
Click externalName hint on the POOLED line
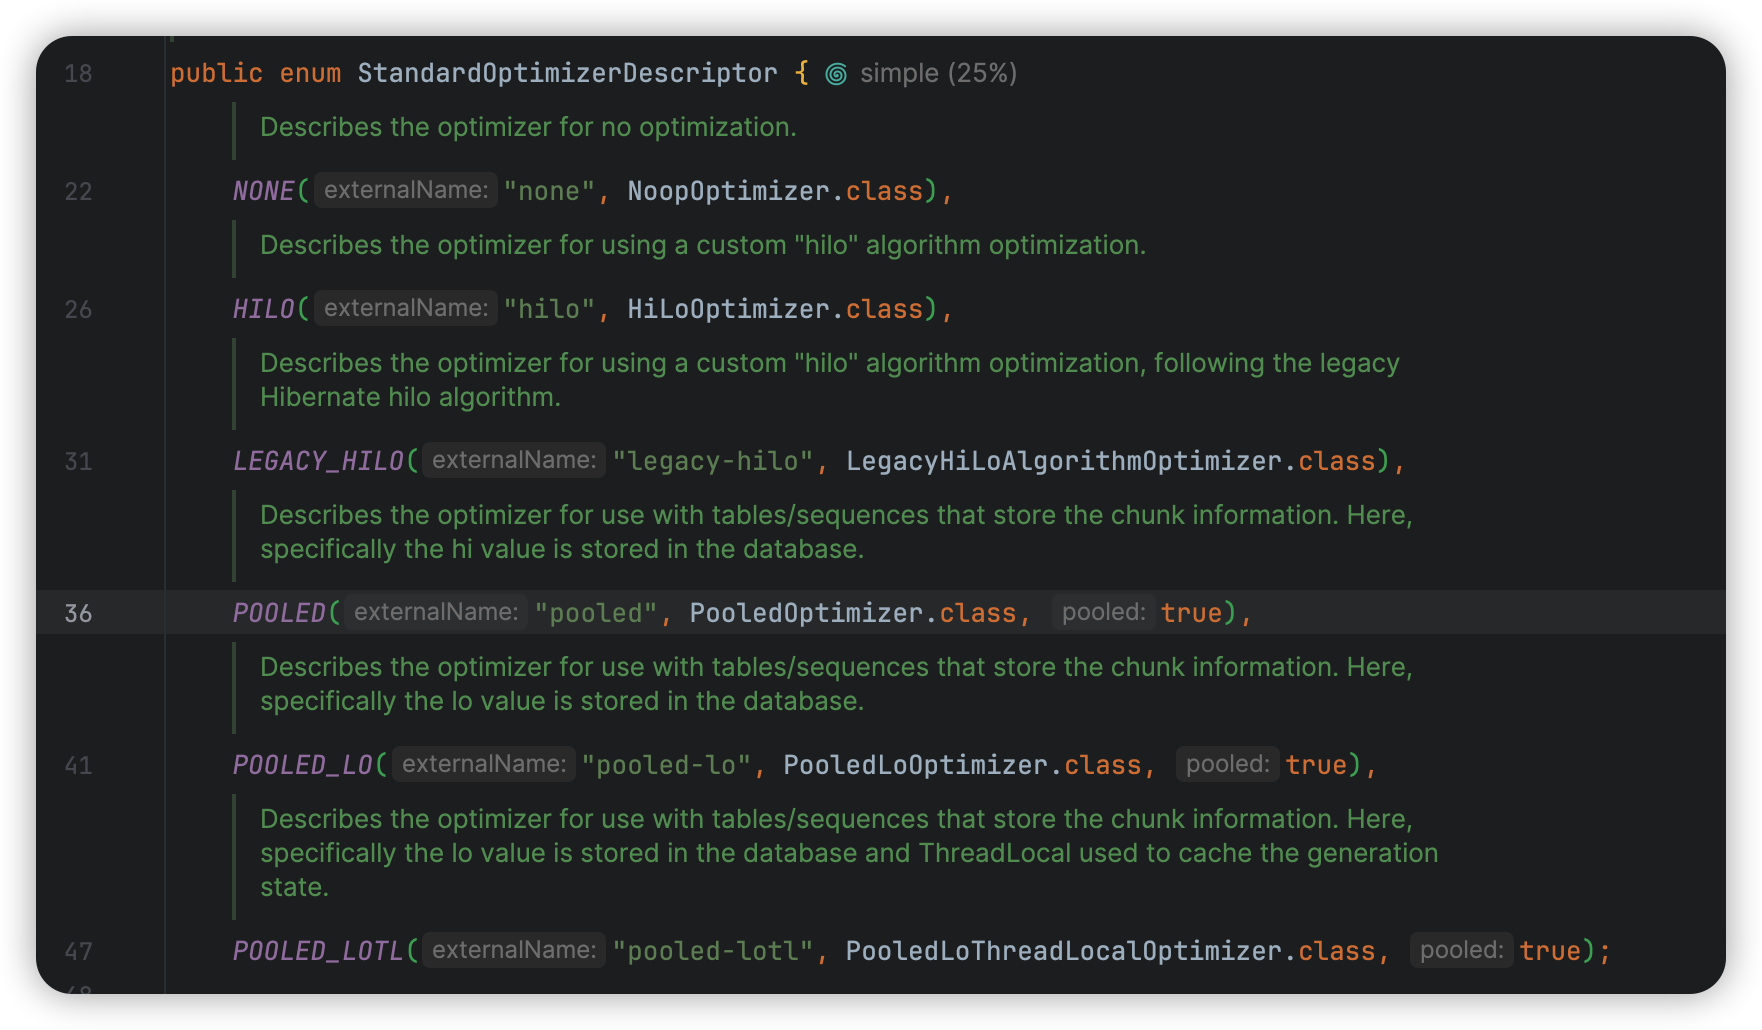436,612
